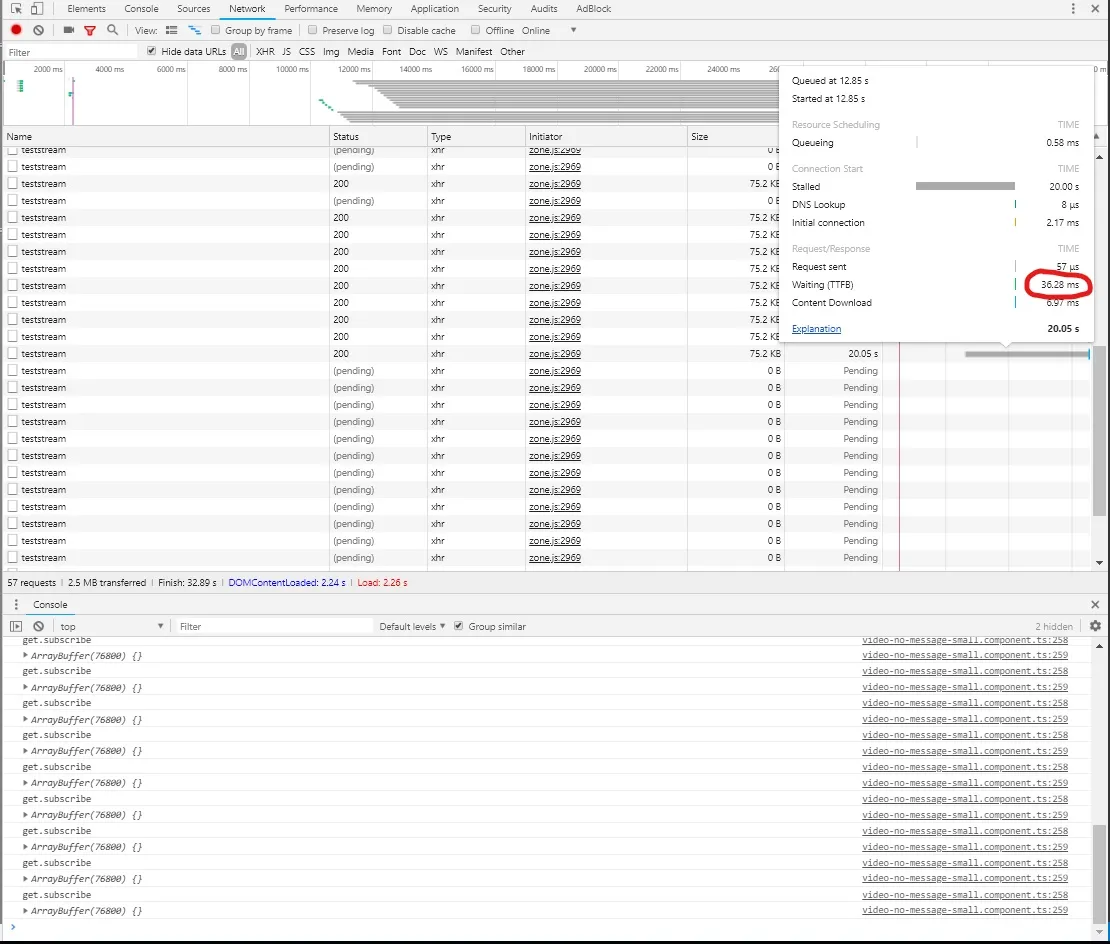Viewport: 1110px width, 944px height.
Task: Open the console context 'top' dropdown
Action: pos(112,626)
